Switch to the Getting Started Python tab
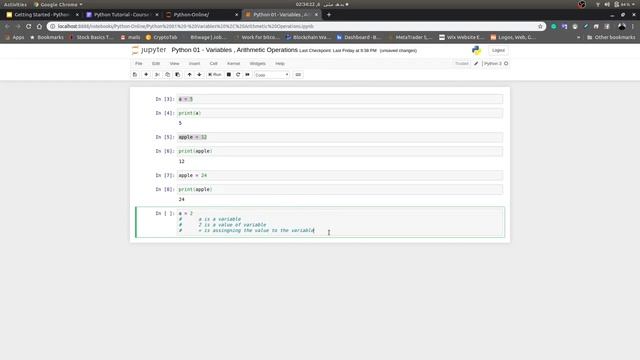Viewport: 640px width, 360px height. click(41, 15)
